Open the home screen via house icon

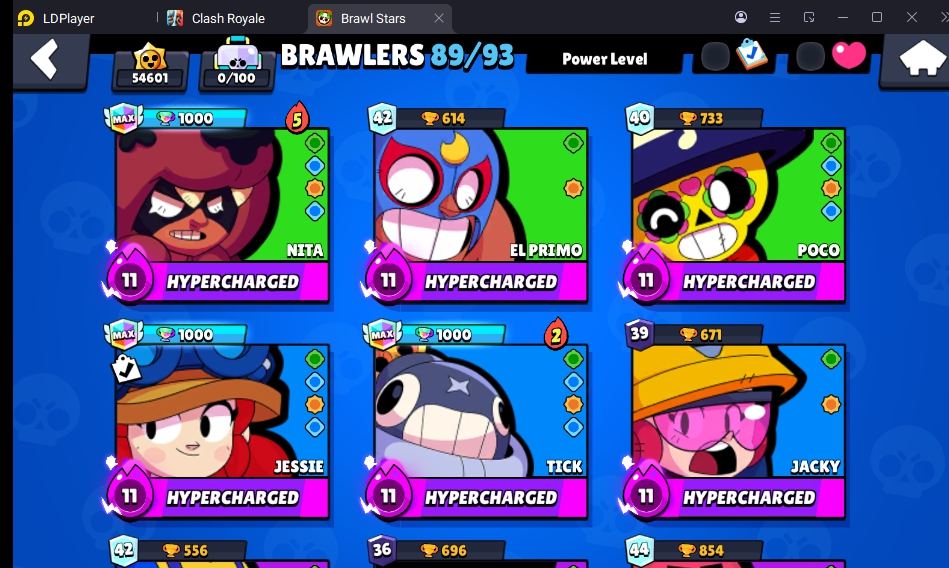tap(921, 58)
